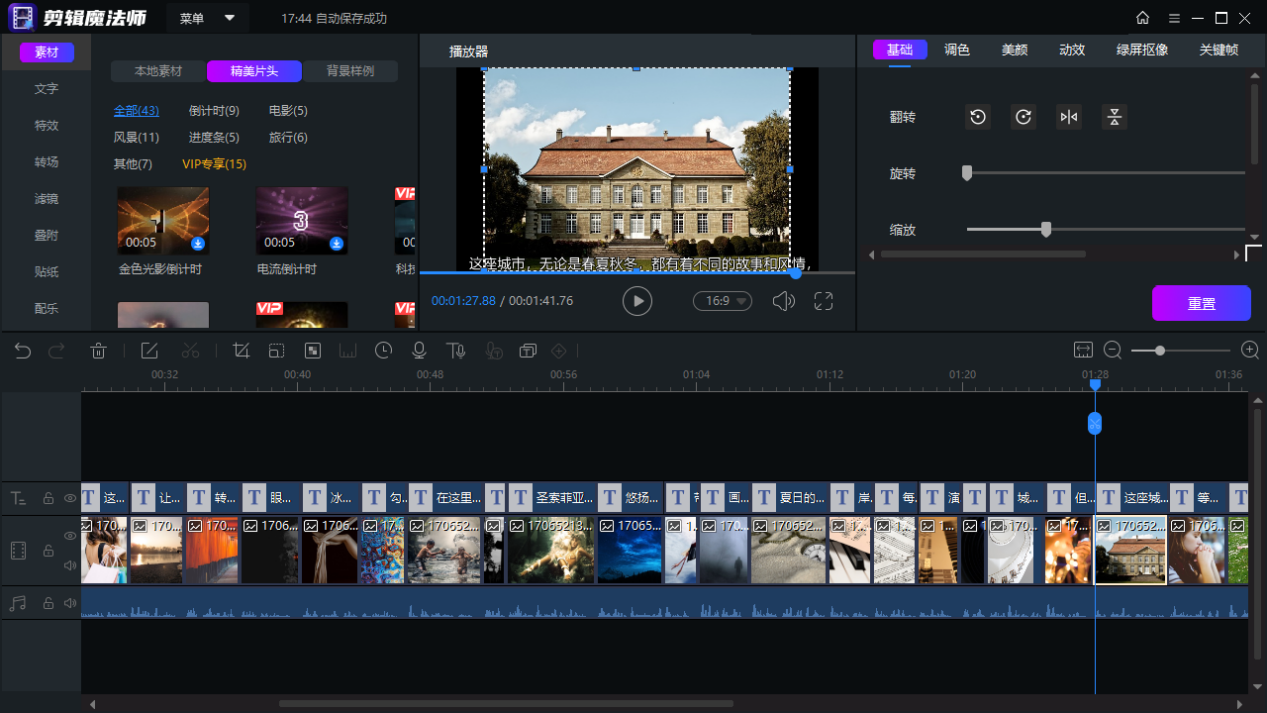
Task: Mute the music track audio
Action: tap(70, 603)
